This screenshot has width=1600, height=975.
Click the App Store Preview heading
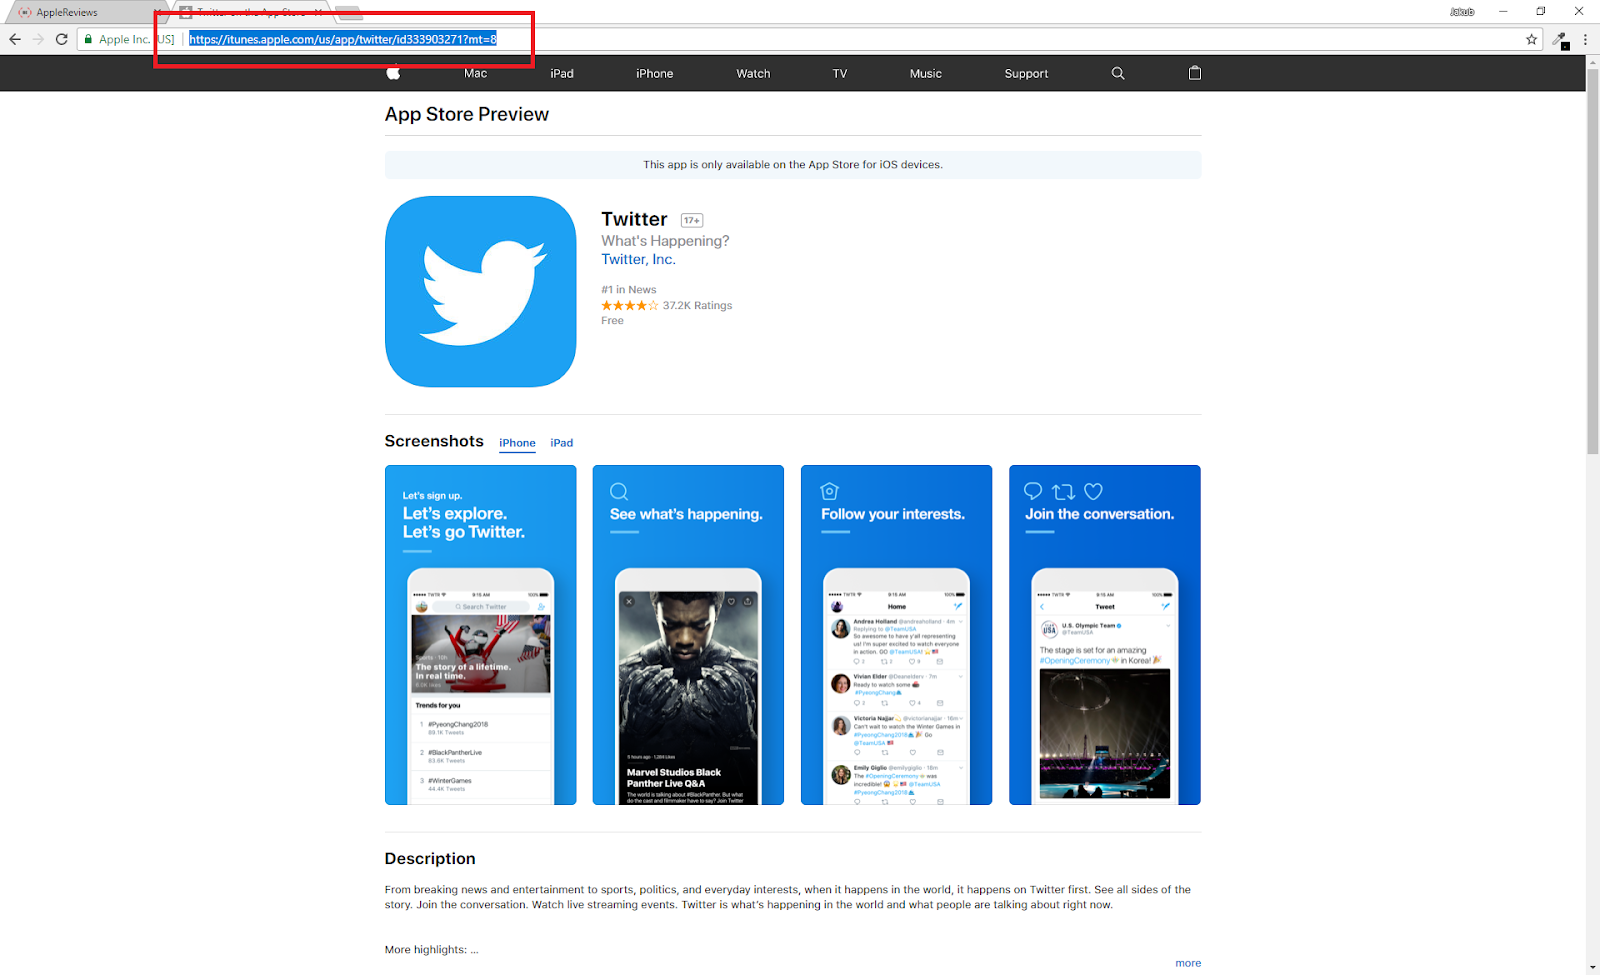pos(467,114)
